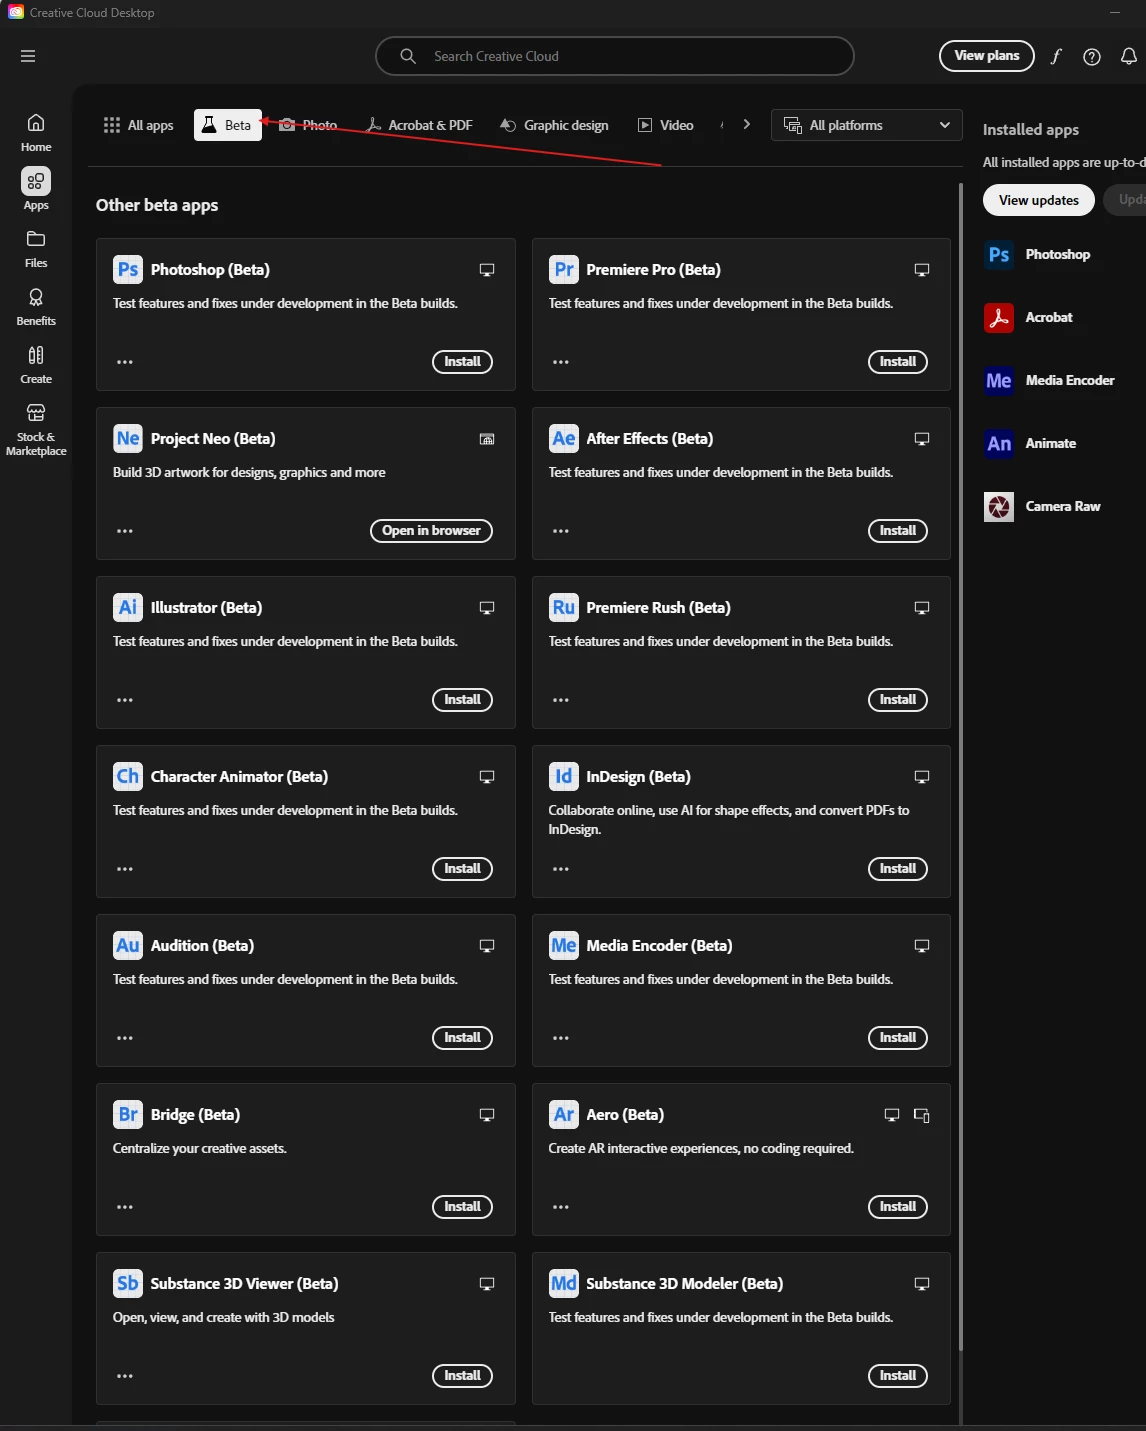Open more options on Photoshop (Beta) card

[125, 362]
